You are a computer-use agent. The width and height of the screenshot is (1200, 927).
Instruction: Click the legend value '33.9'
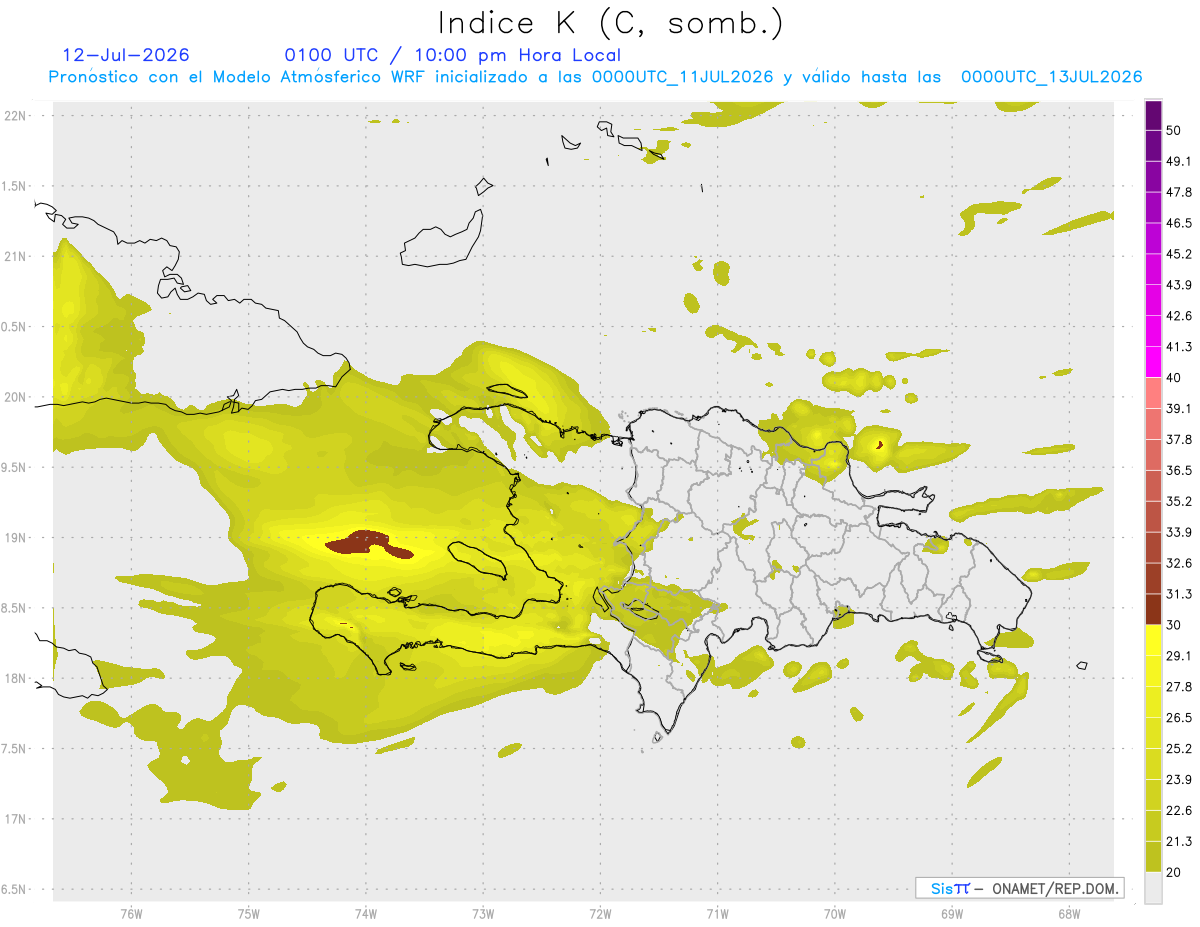pos(1179,532)
